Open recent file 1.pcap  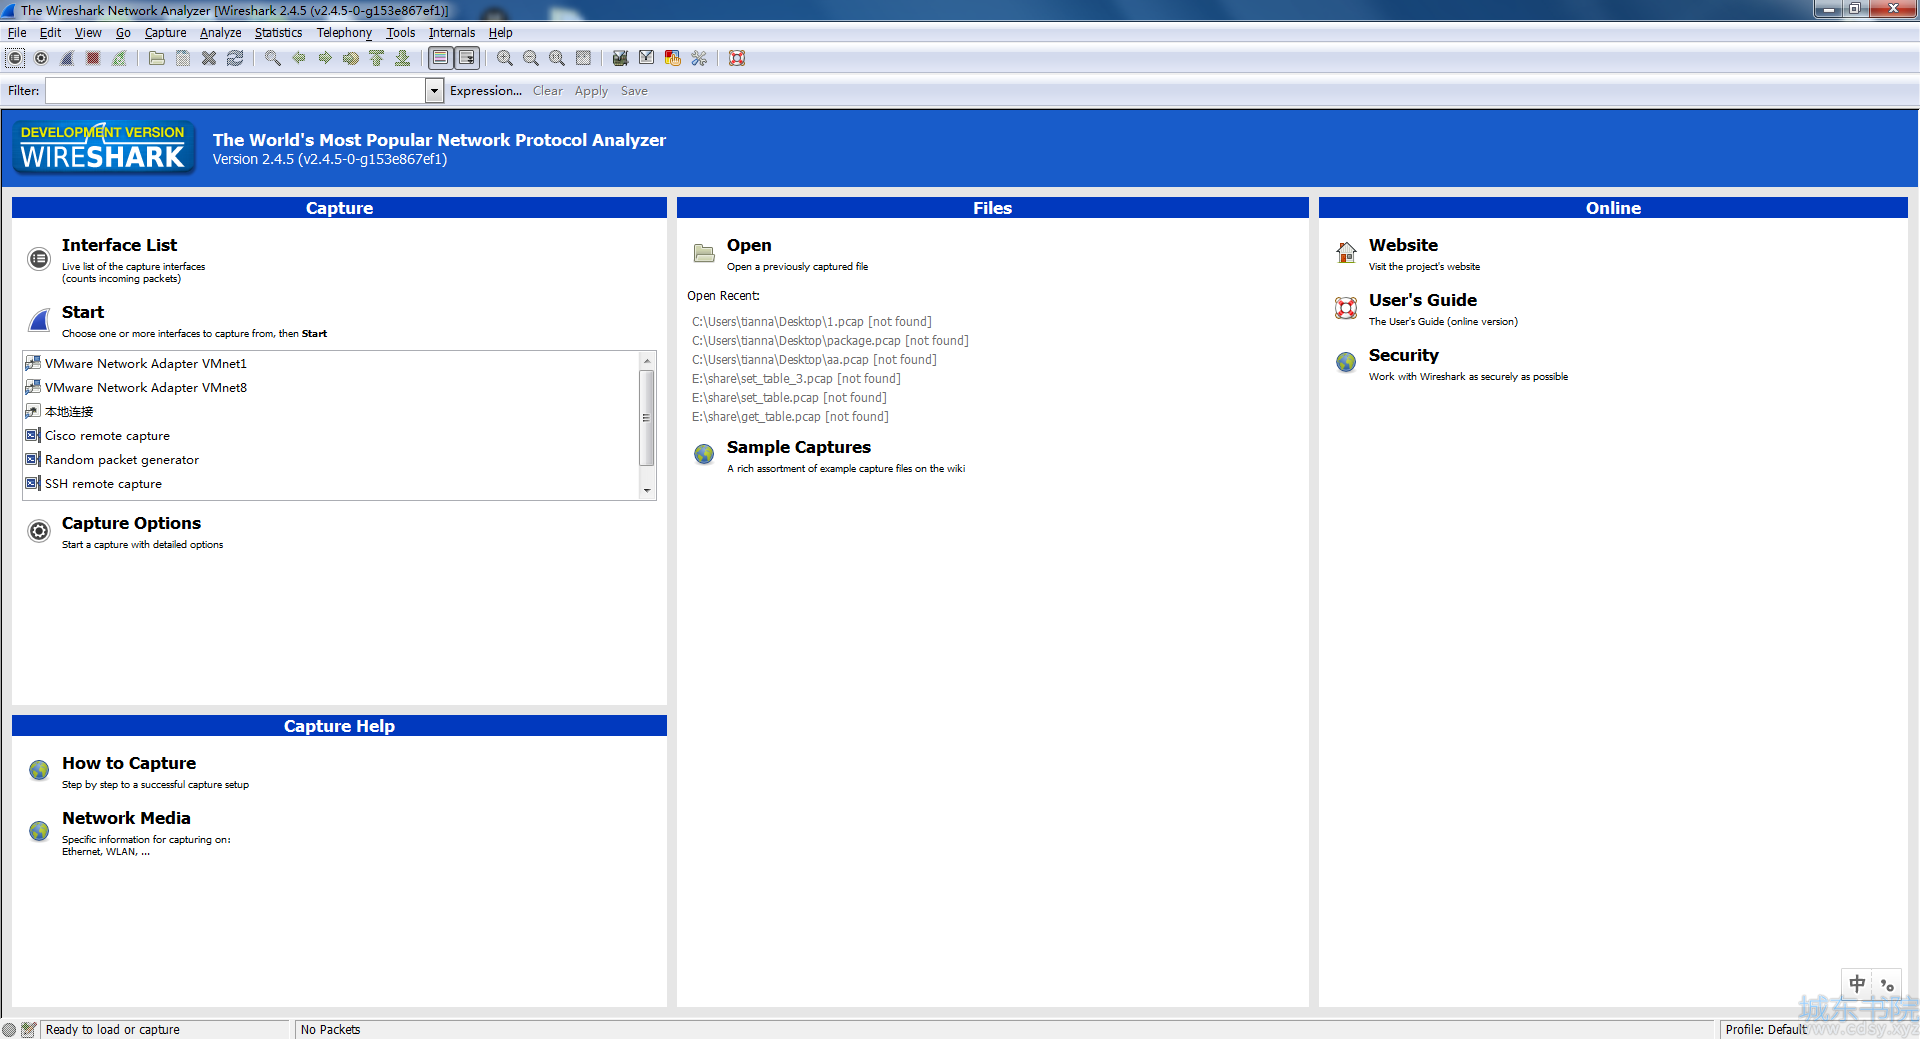811,322
